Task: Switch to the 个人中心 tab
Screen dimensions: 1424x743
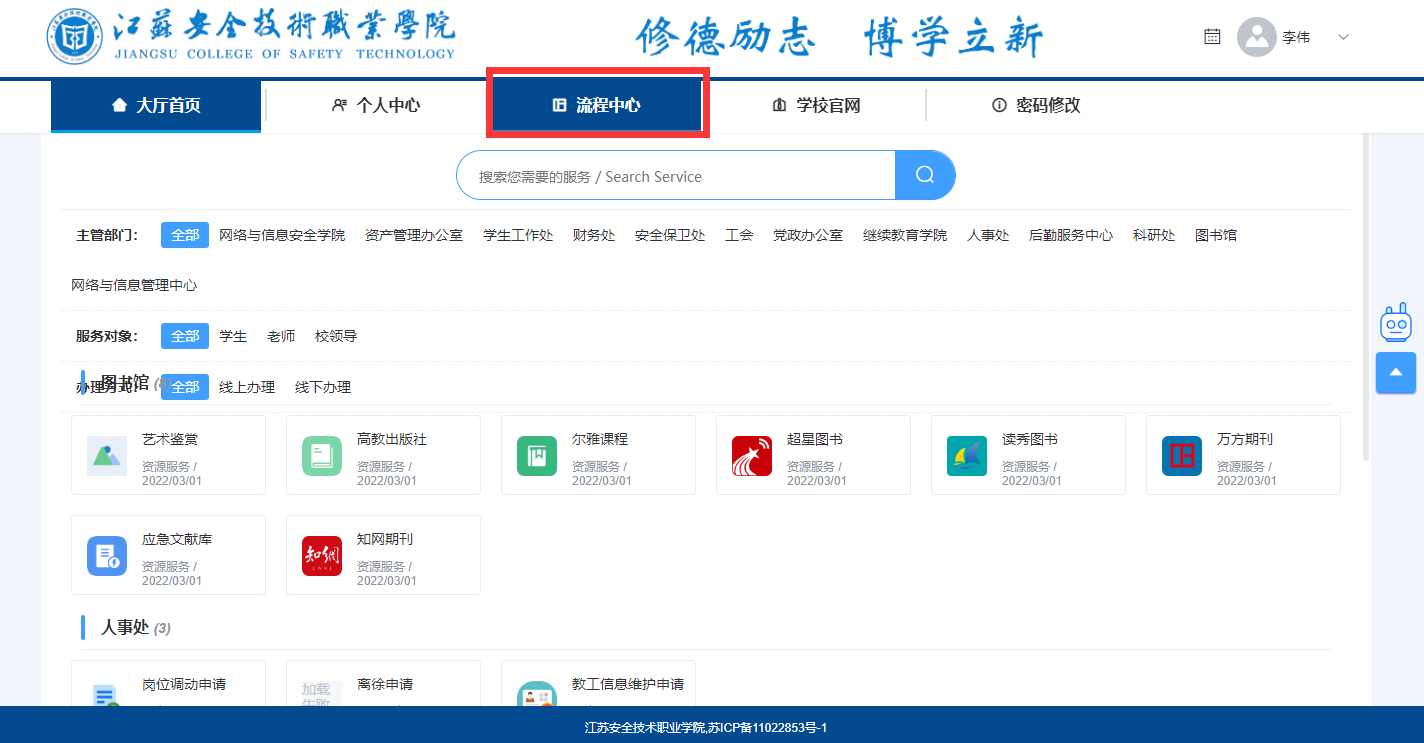Action: (x=376, y=105)
